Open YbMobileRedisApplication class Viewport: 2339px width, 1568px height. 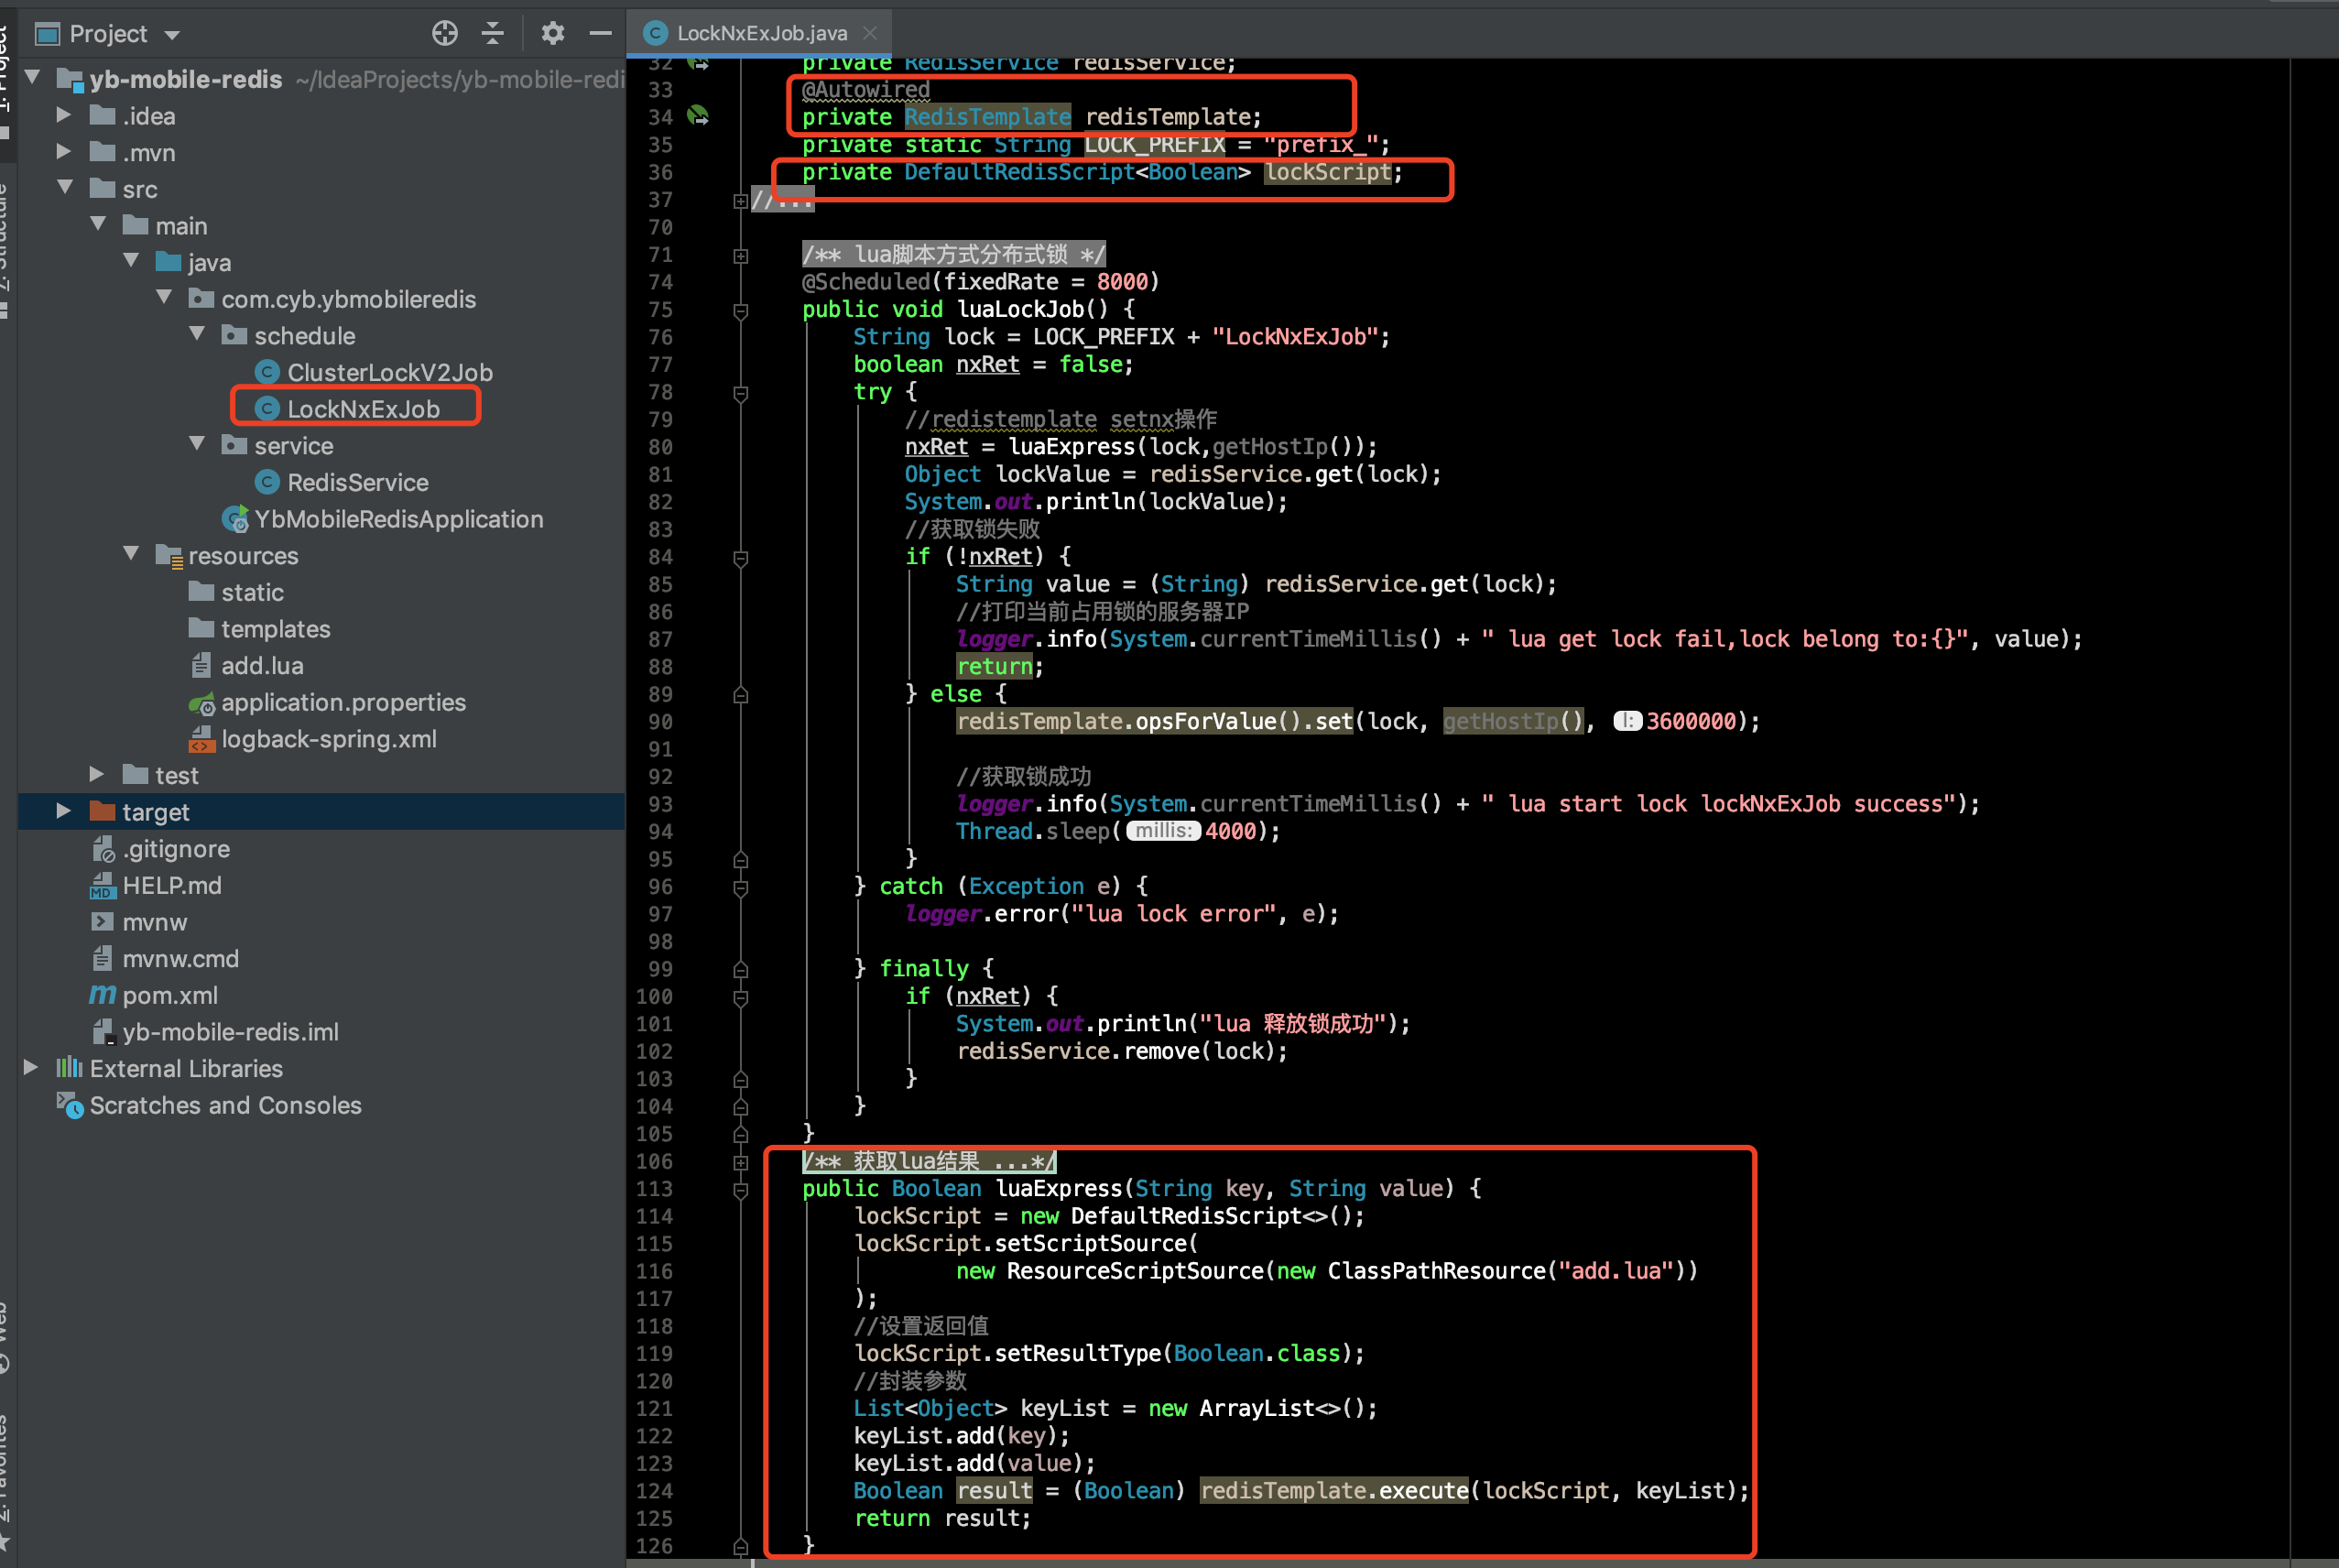point(398,519)
